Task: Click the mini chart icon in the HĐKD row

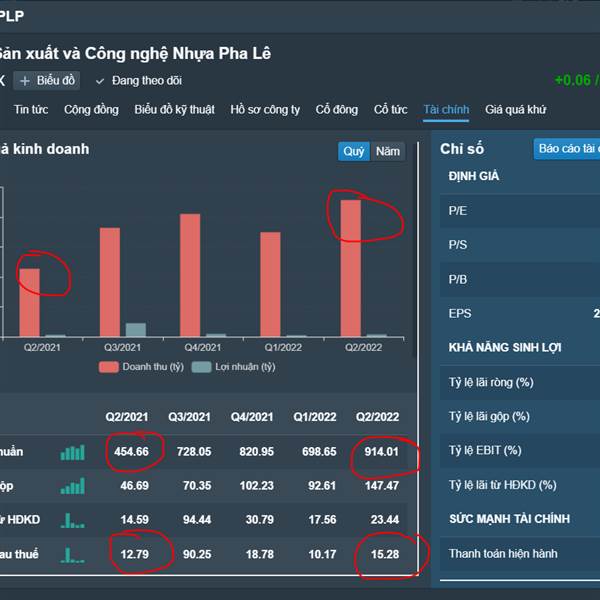Action: [x=72, y=520]
